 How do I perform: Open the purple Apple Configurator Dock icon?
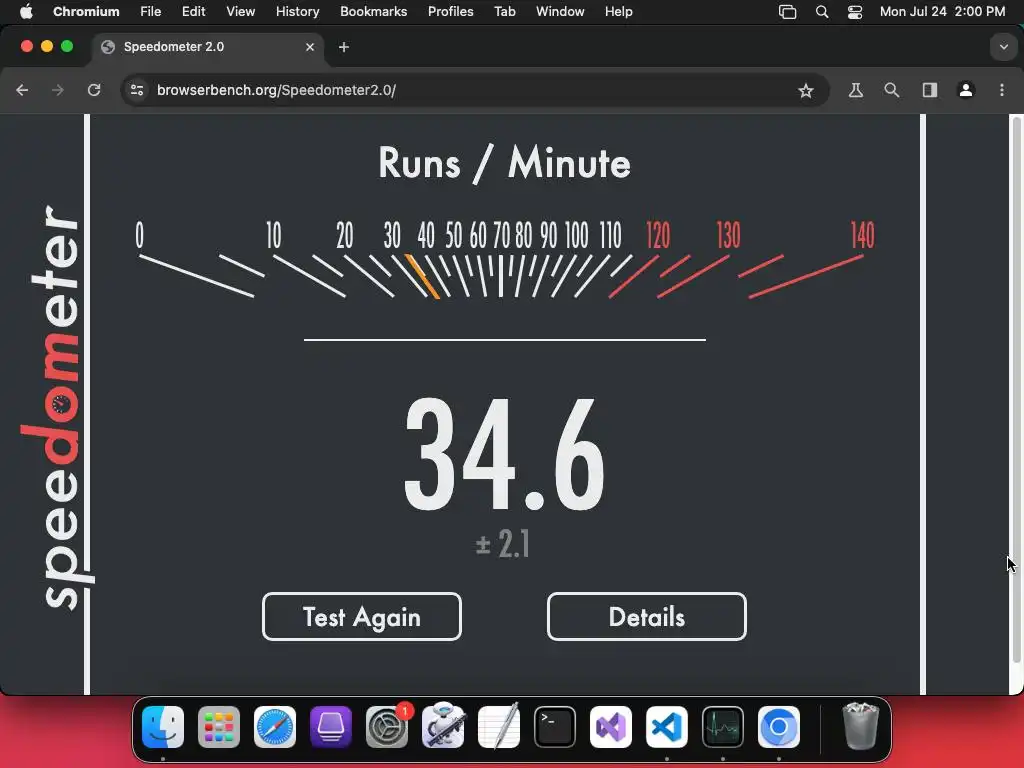(x=330, y=727)
